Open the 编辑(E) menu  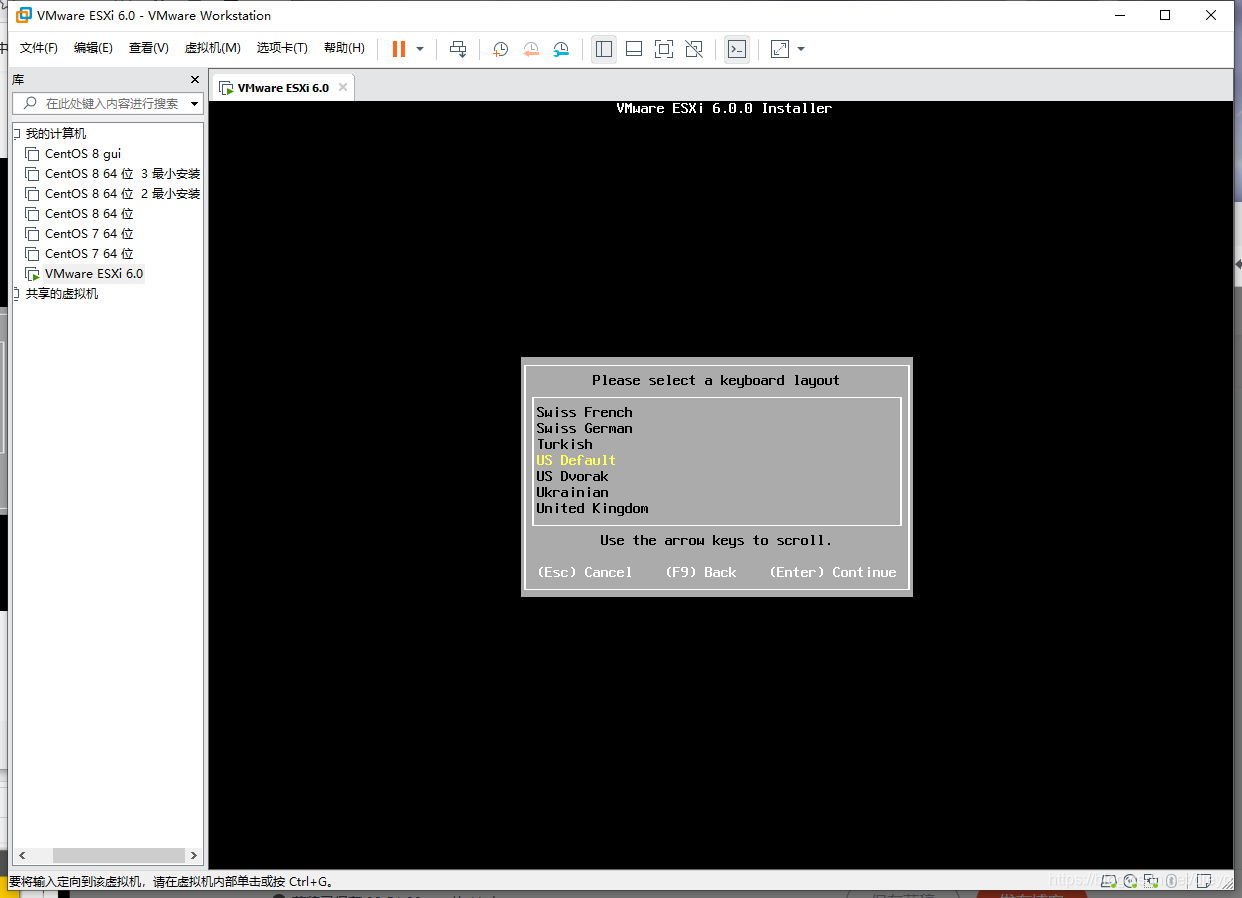point(93,48)
